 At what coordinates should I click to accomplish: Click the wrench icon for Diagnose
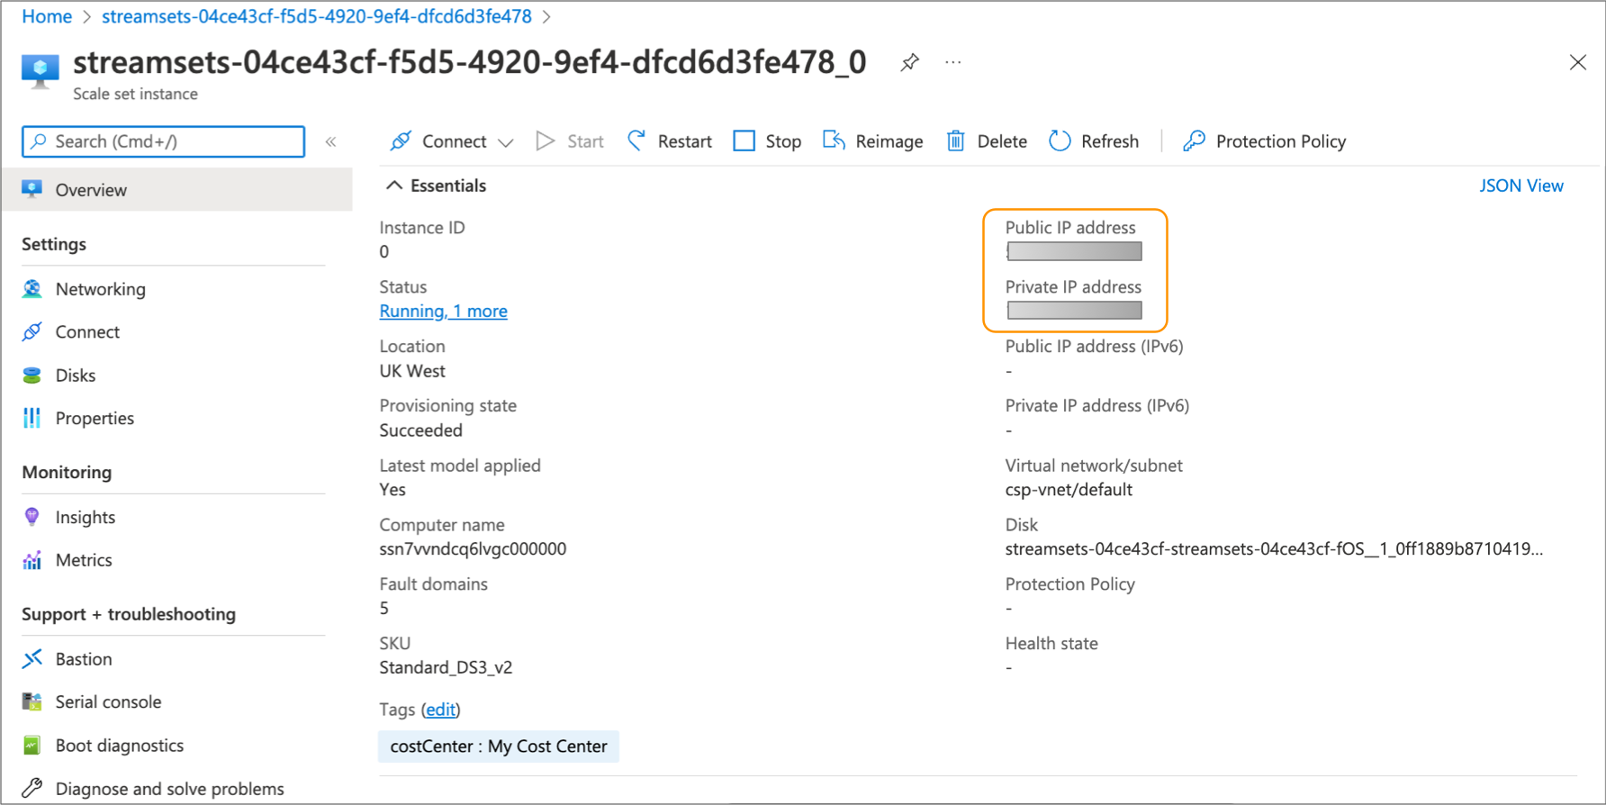click(32, 788)
